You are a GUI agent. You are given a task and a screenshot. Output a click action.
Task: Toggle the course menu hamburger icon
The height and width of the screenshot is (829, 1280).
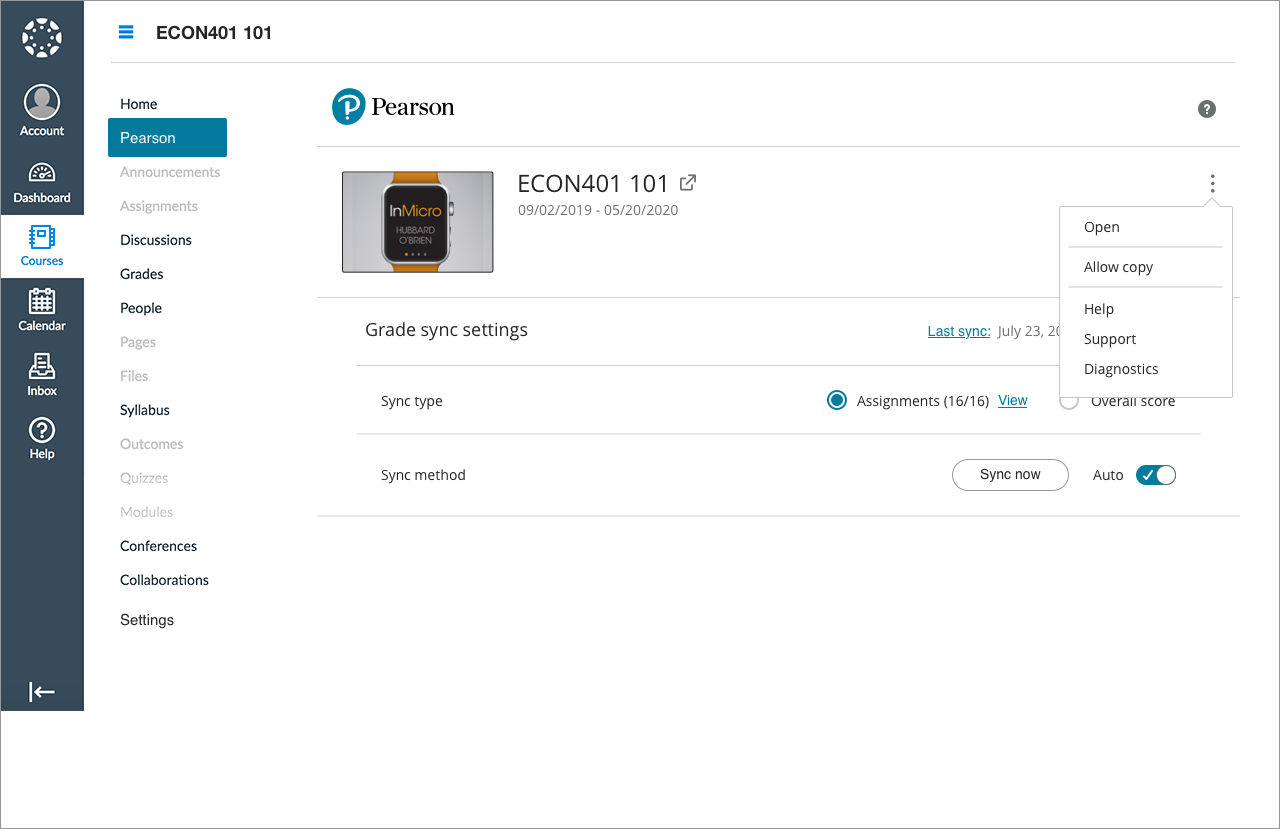(126, 32)
